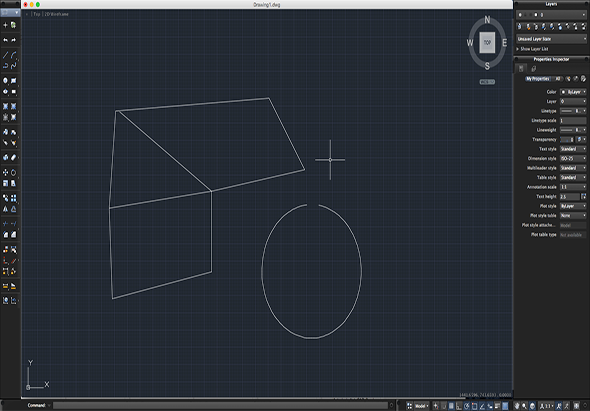Select the Fillet tool
The height and width of the screenshot is (411, 590).
tap(5, 234)
